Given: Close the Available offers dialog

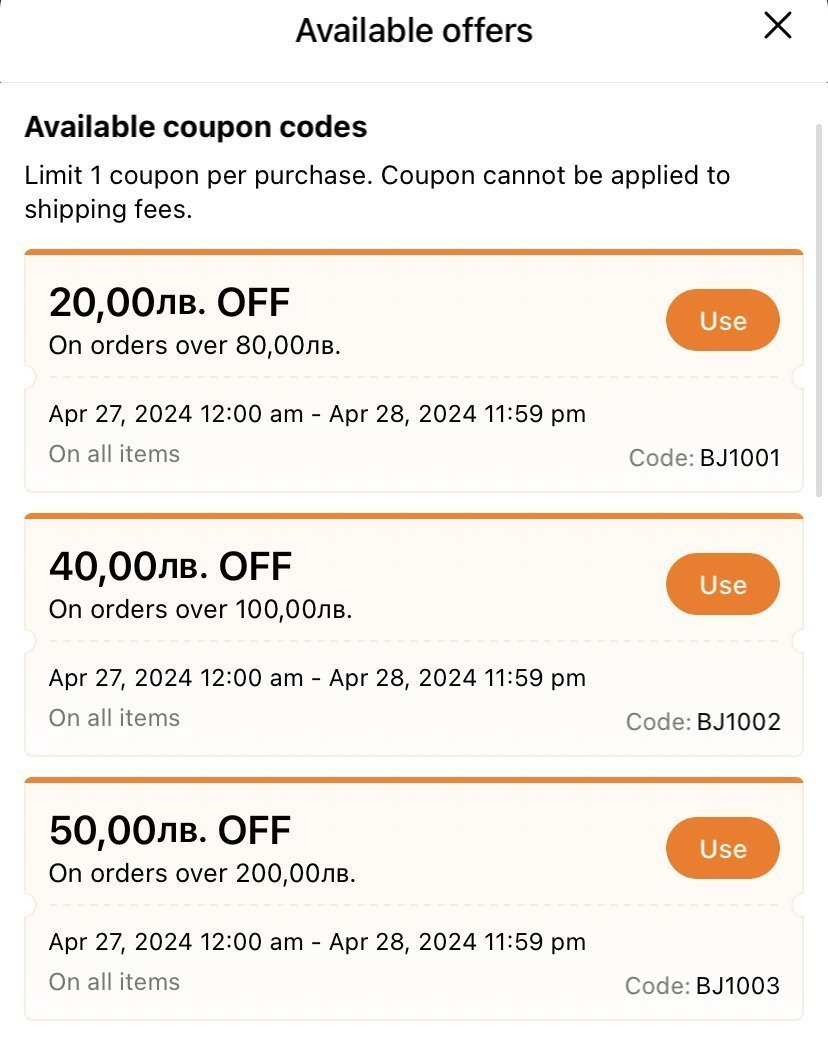Looking at the screenshot, I should (x=777, y=27).
